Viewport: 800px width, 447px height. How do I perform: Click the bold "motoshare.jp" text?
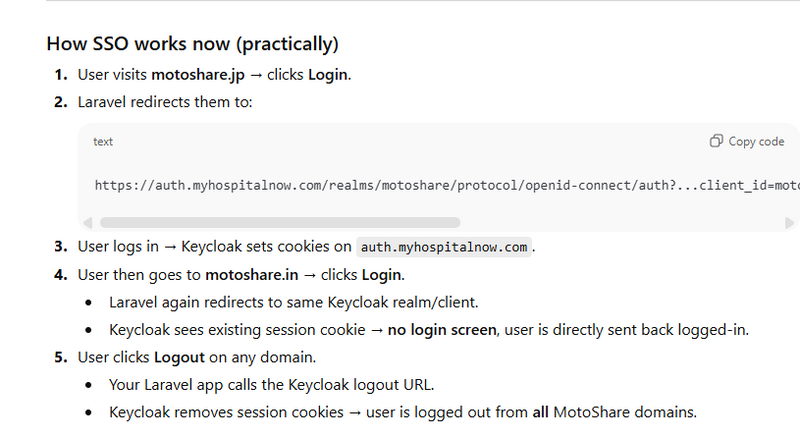pyautogui.click(x=197, y=74)
